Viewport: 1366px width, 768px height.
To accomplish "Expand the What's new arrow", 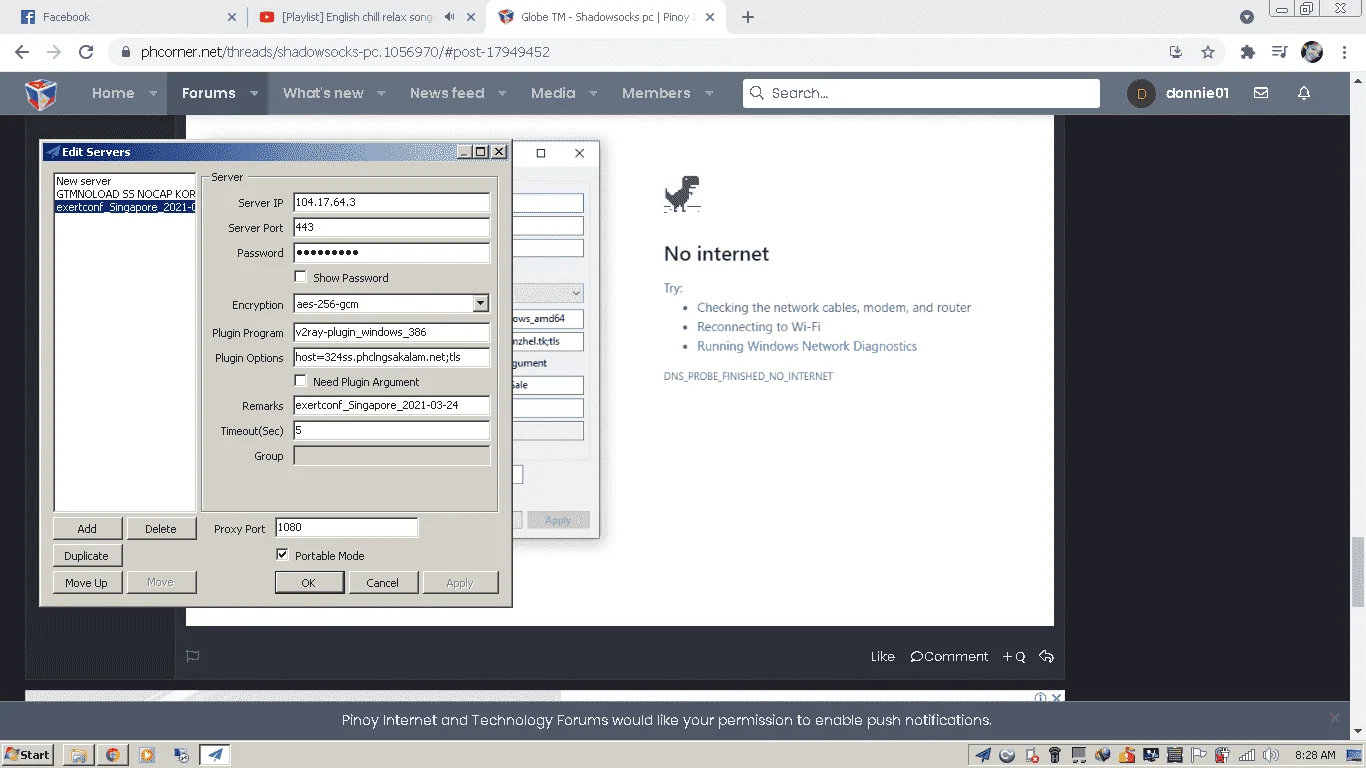I will pos(381,93).
